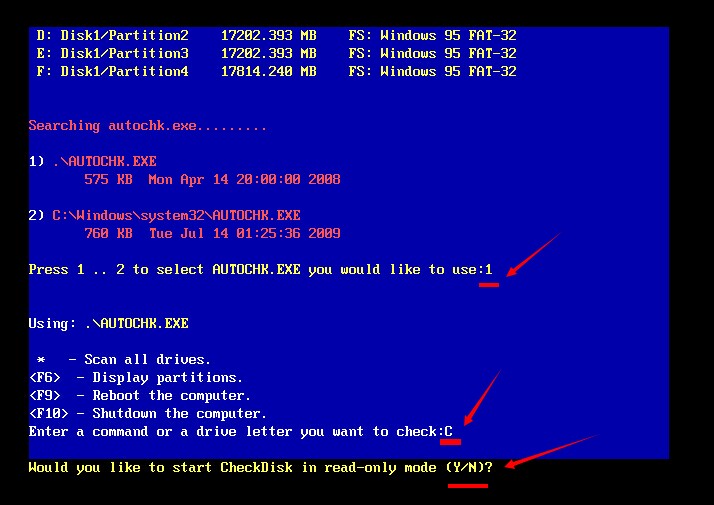Click the 17202.393 MB size on the E: row
The width and height of the screenshot is (714, 505).
(269, 53)
